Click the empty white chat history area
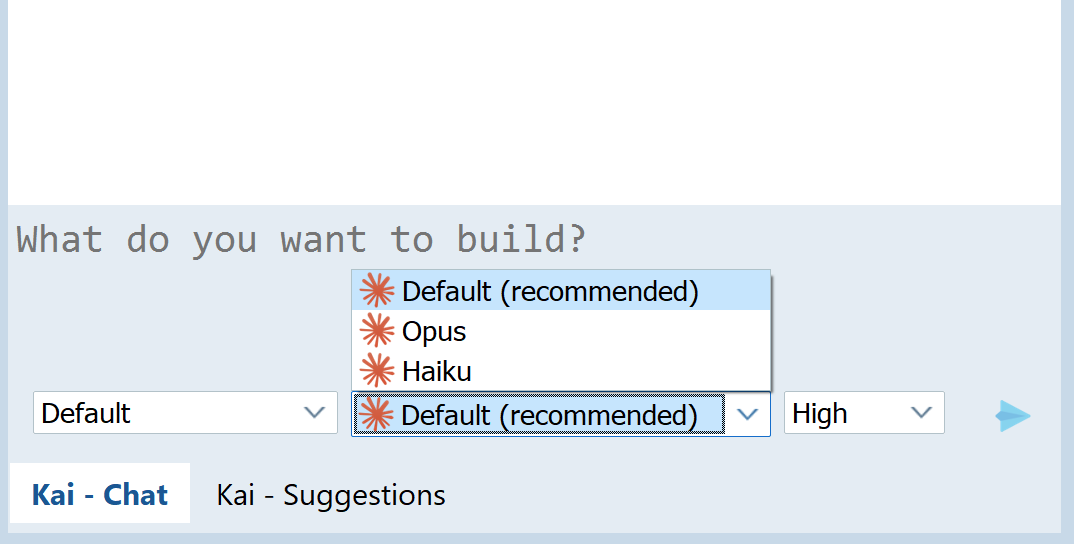This screenshot has width=1074, height=544. pos(534,103)
